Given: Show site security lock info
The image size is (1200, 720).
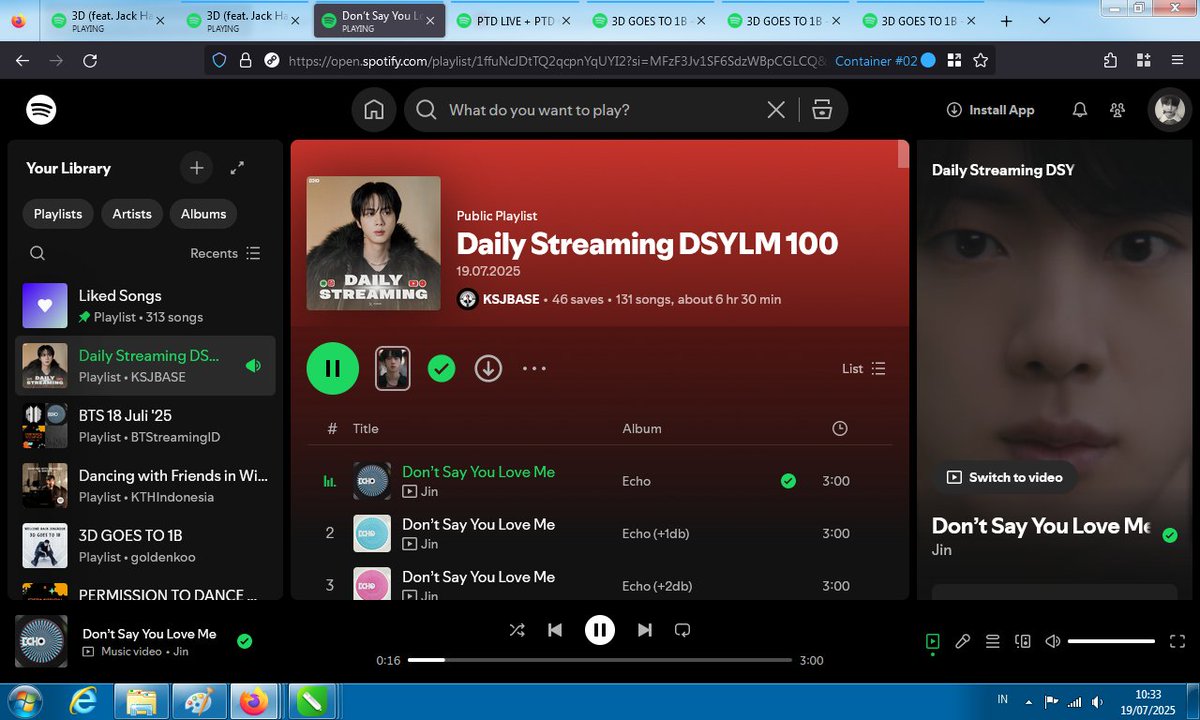Looking at the screenshot, I should 245,61.
